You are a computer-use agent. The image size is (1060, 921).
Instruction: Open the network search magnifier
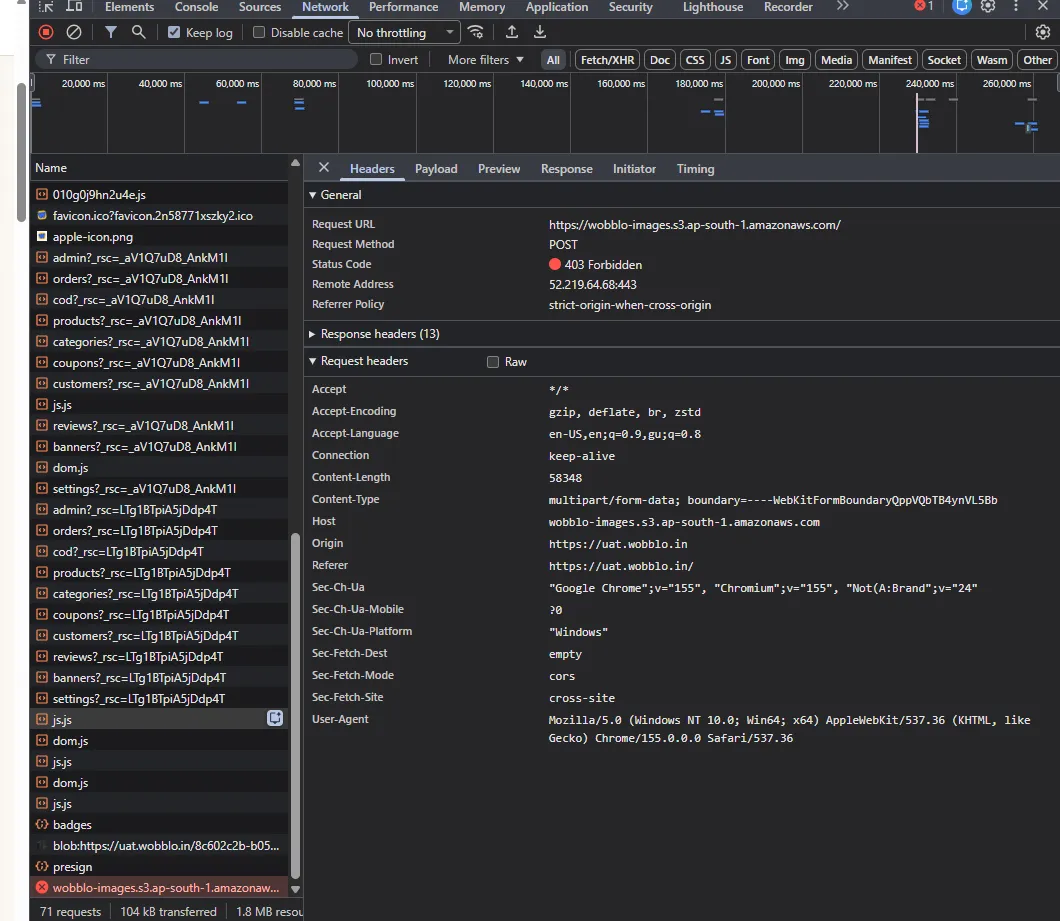[x=139, y=32]
